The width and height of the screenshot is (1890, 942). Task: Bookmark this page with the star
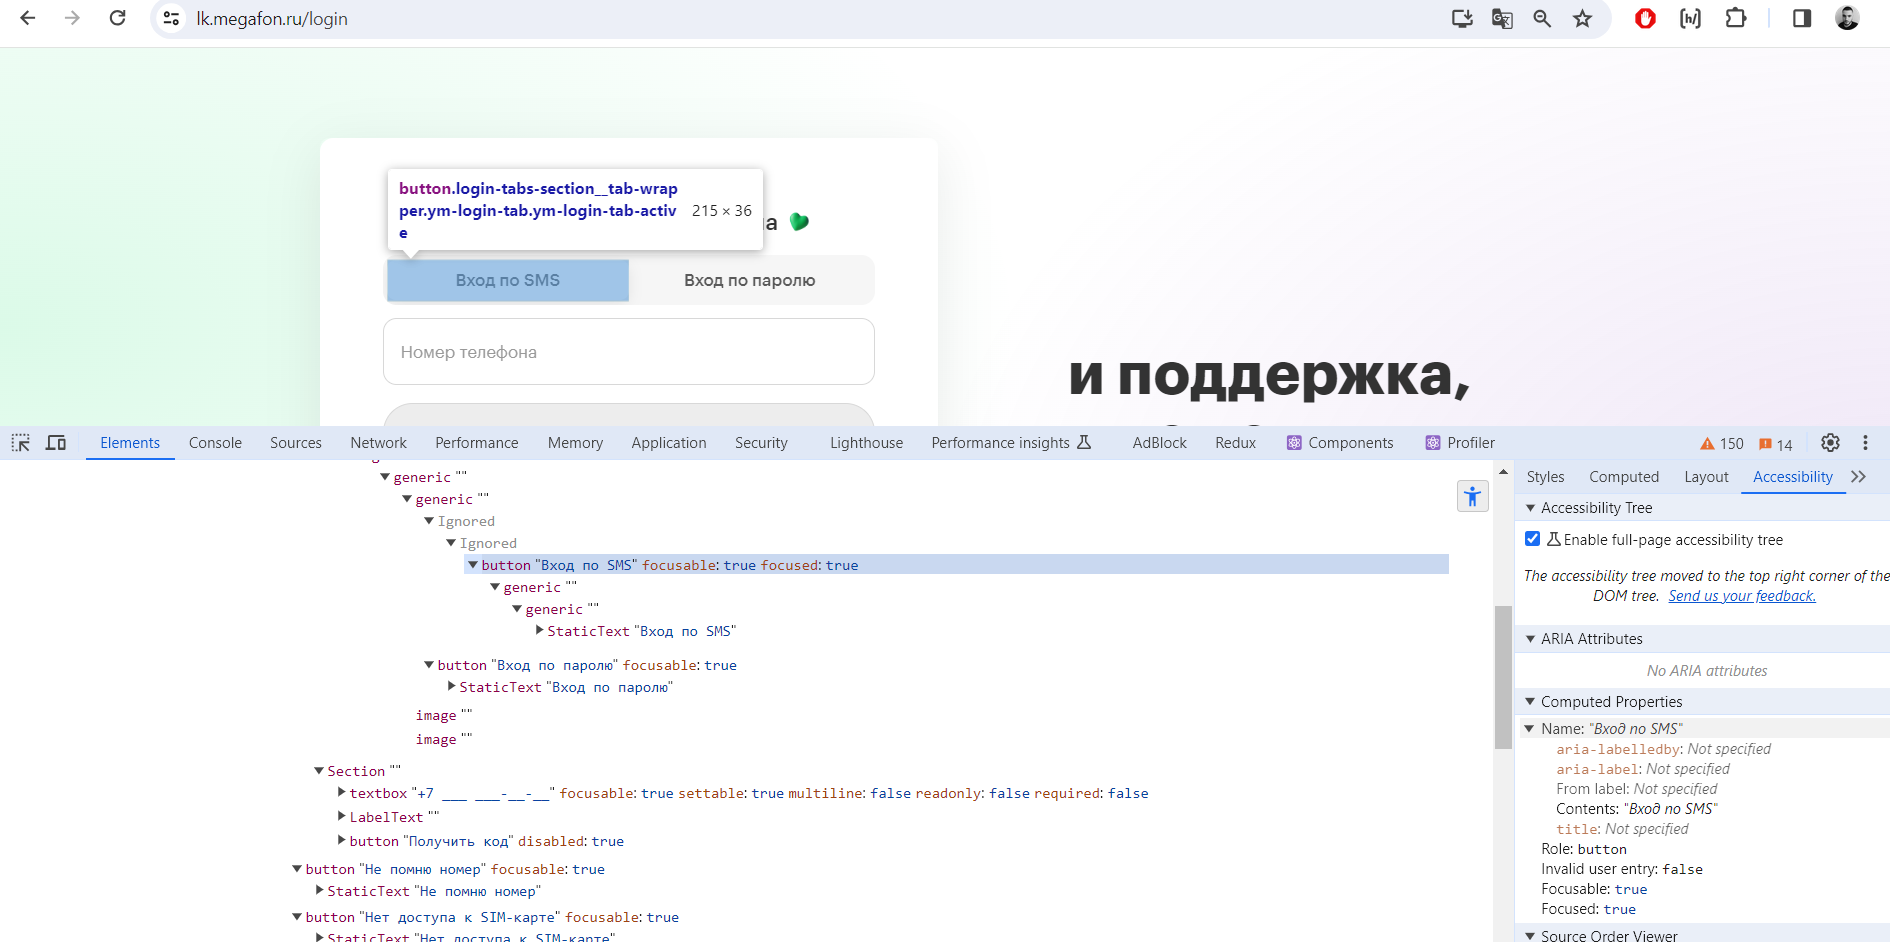(1582, 18)
